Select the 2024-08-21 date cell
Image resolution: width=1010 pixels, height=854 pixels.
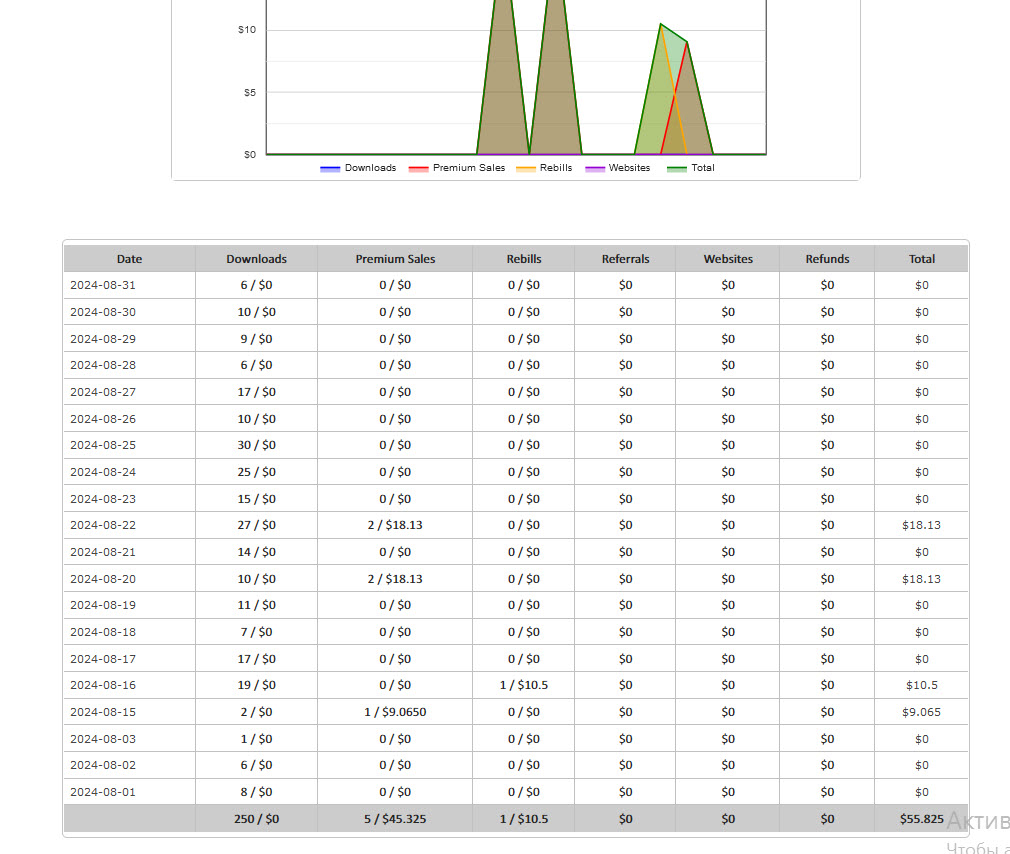(129, 553)
